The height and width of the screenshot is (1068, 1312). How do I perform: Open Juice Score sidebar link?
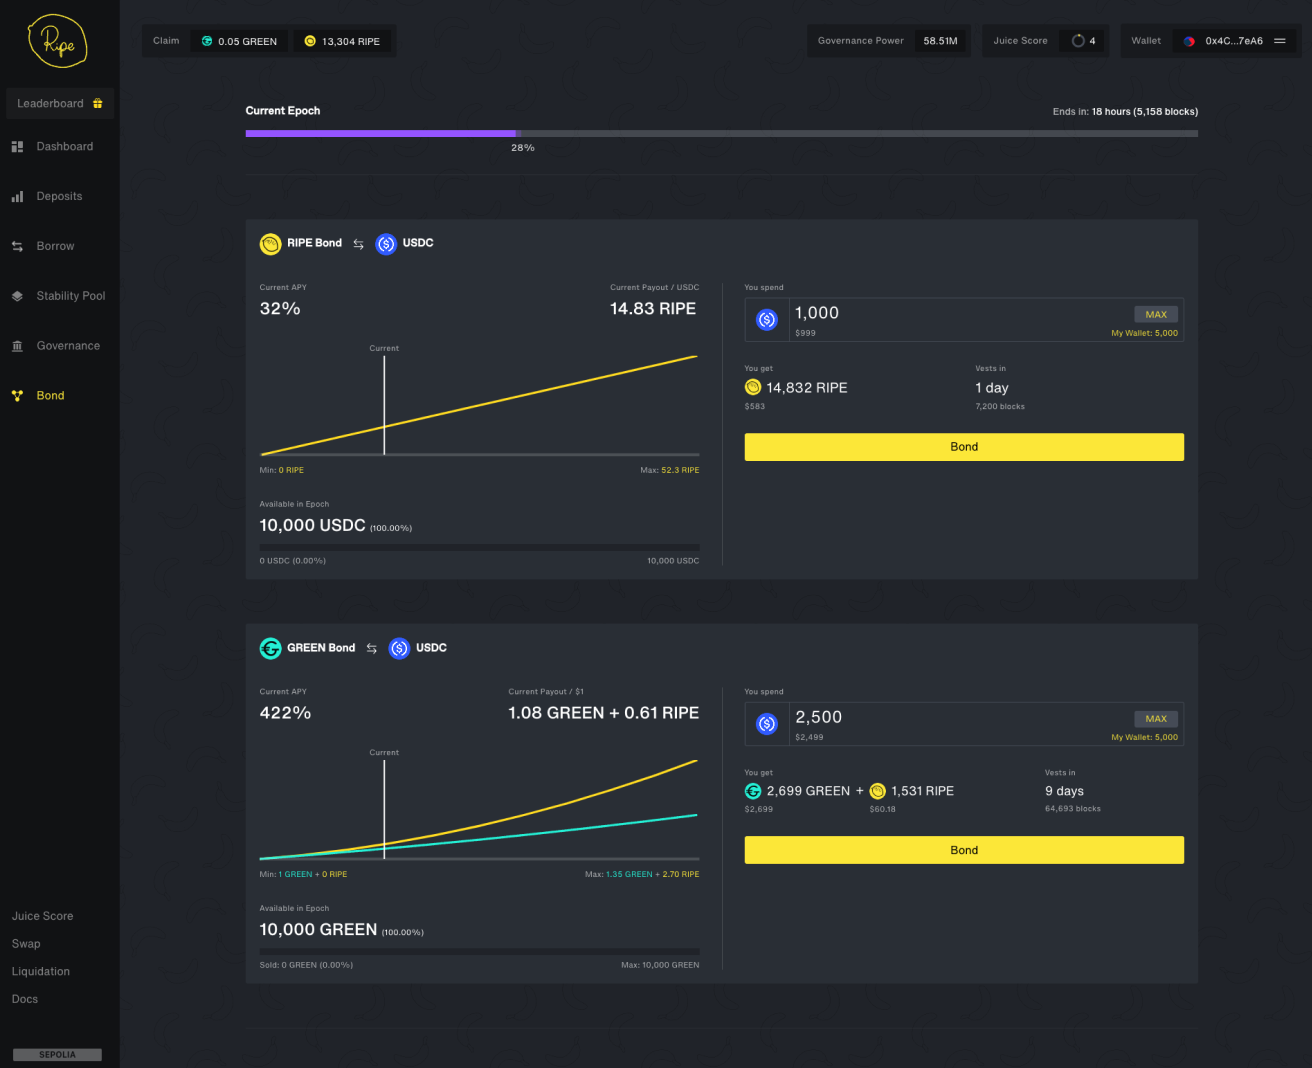[42, 916]
